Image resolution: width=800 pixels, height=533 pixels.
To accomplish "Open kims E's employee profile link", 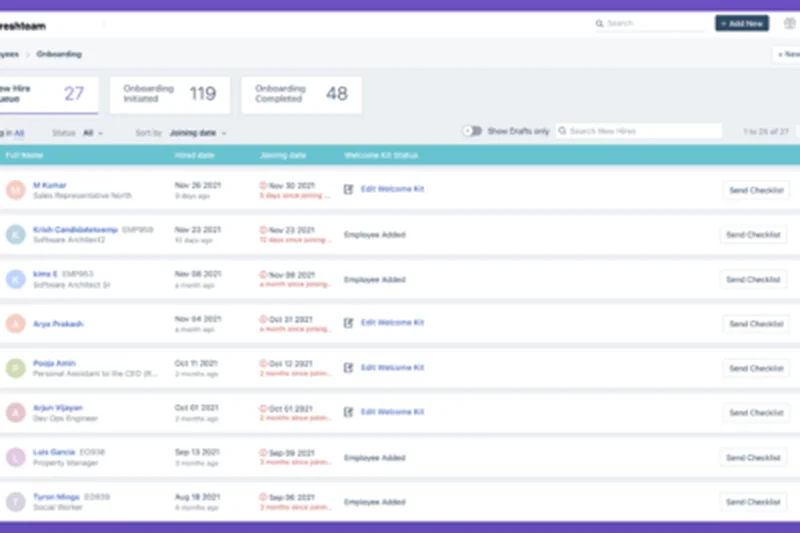I will 46,273.
